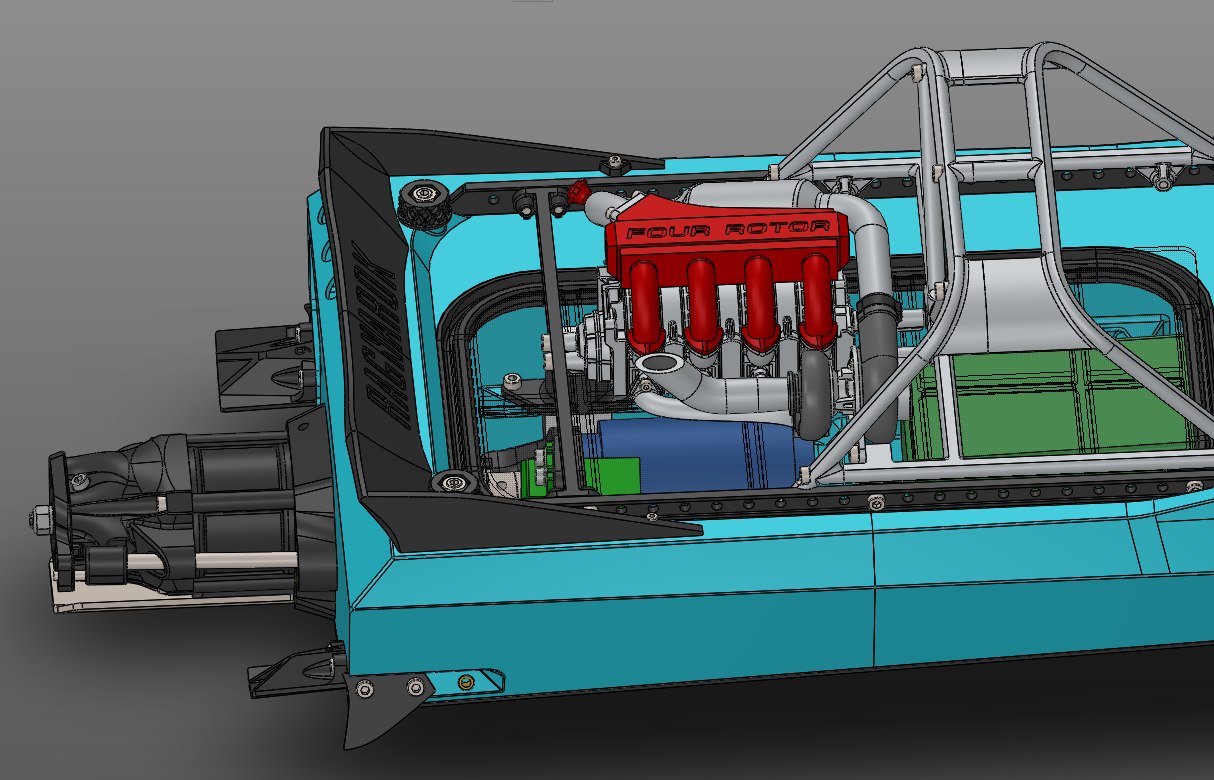
Task: Click the gold screw on the hull side
Action: pyautogui.click(x=465, y=683)
